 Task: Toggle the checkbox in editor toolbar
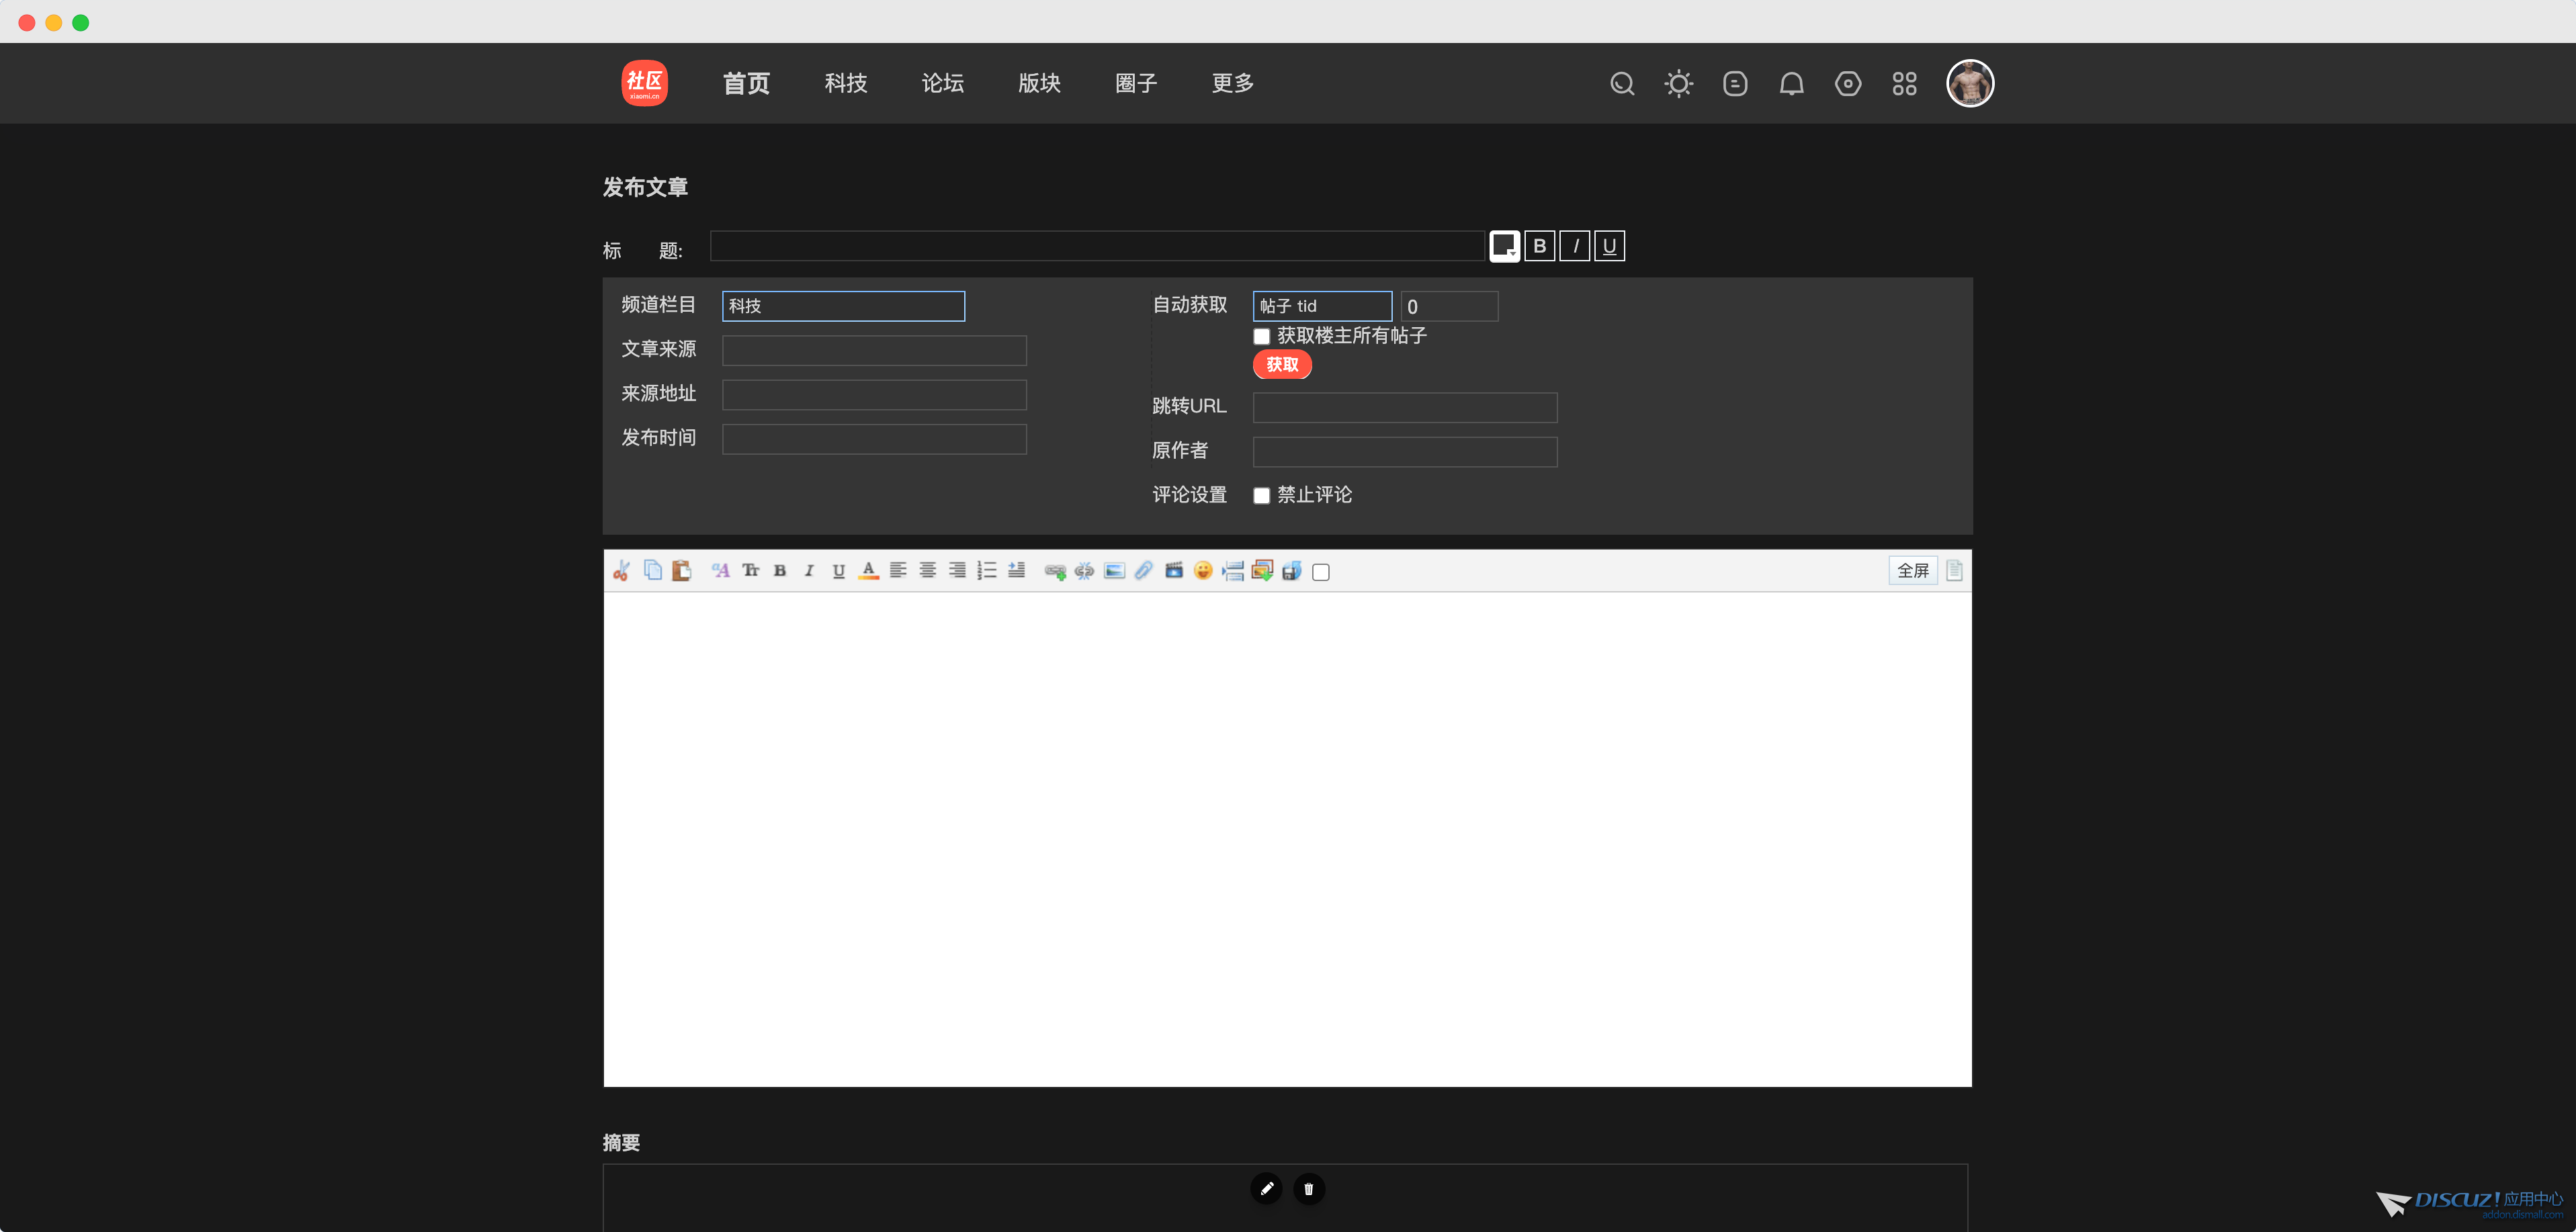[1321, 572]
